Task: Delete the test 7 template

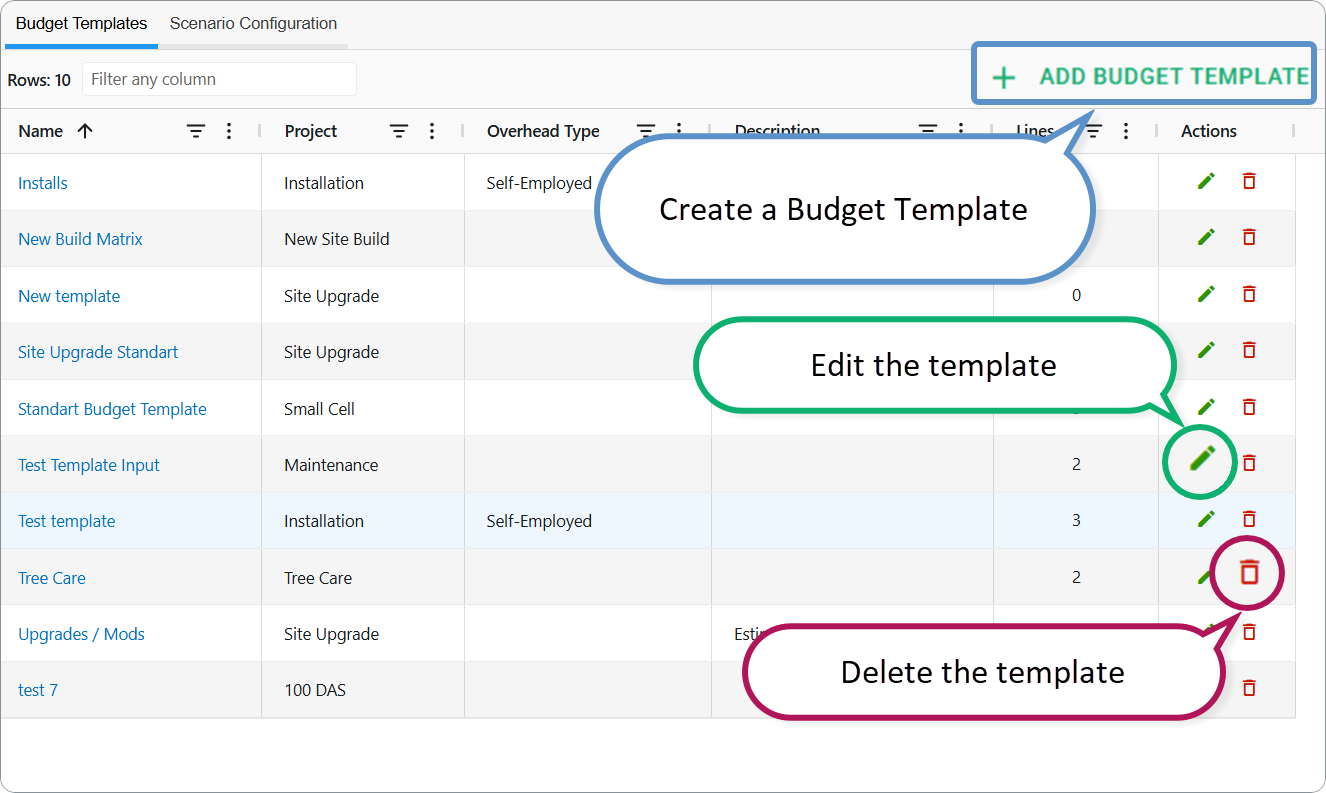Action: pos(1249,688)
